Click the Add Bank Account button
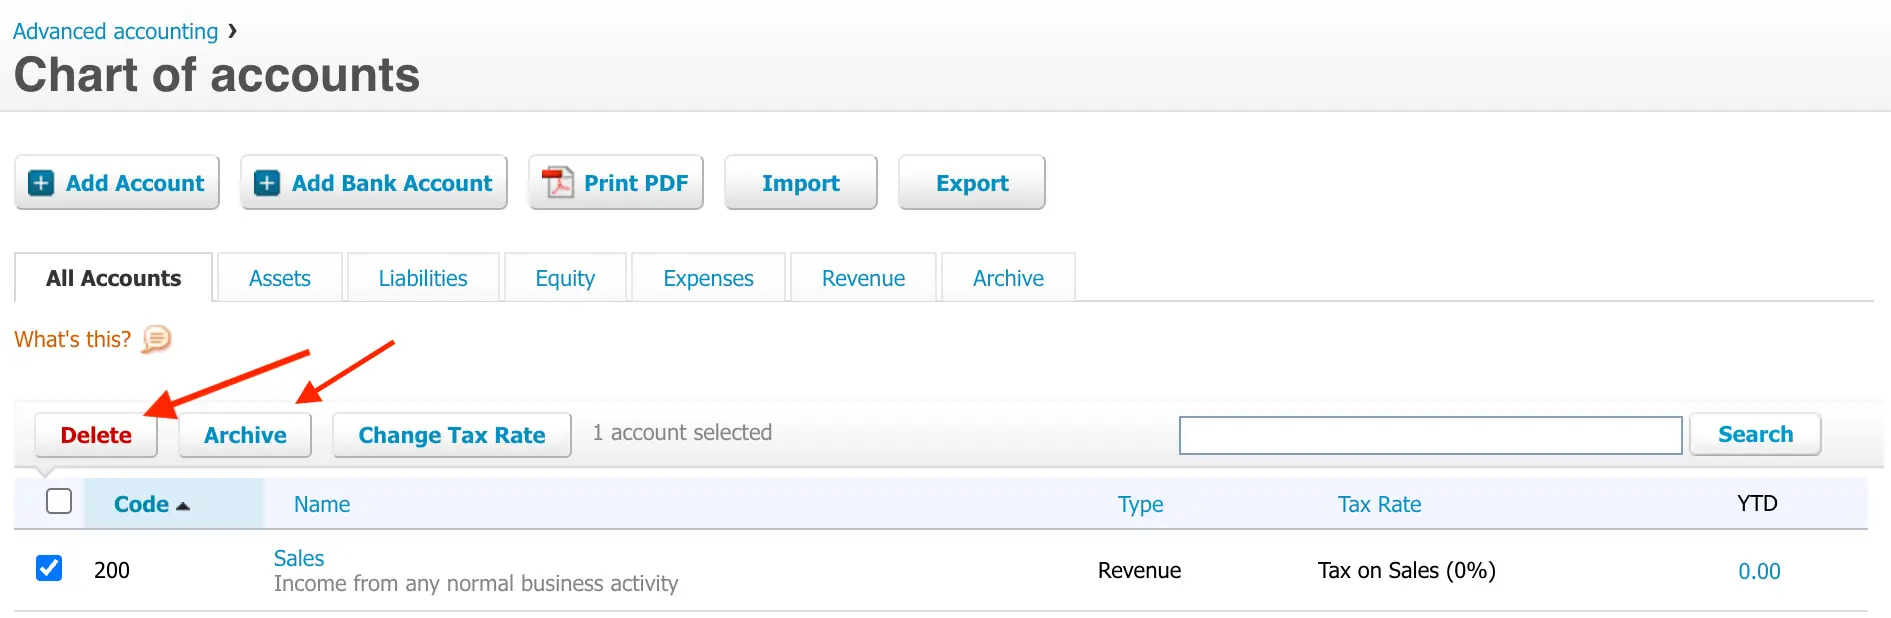The width and height of the screenshot is (1891, 618). click(x=374, y=183)
